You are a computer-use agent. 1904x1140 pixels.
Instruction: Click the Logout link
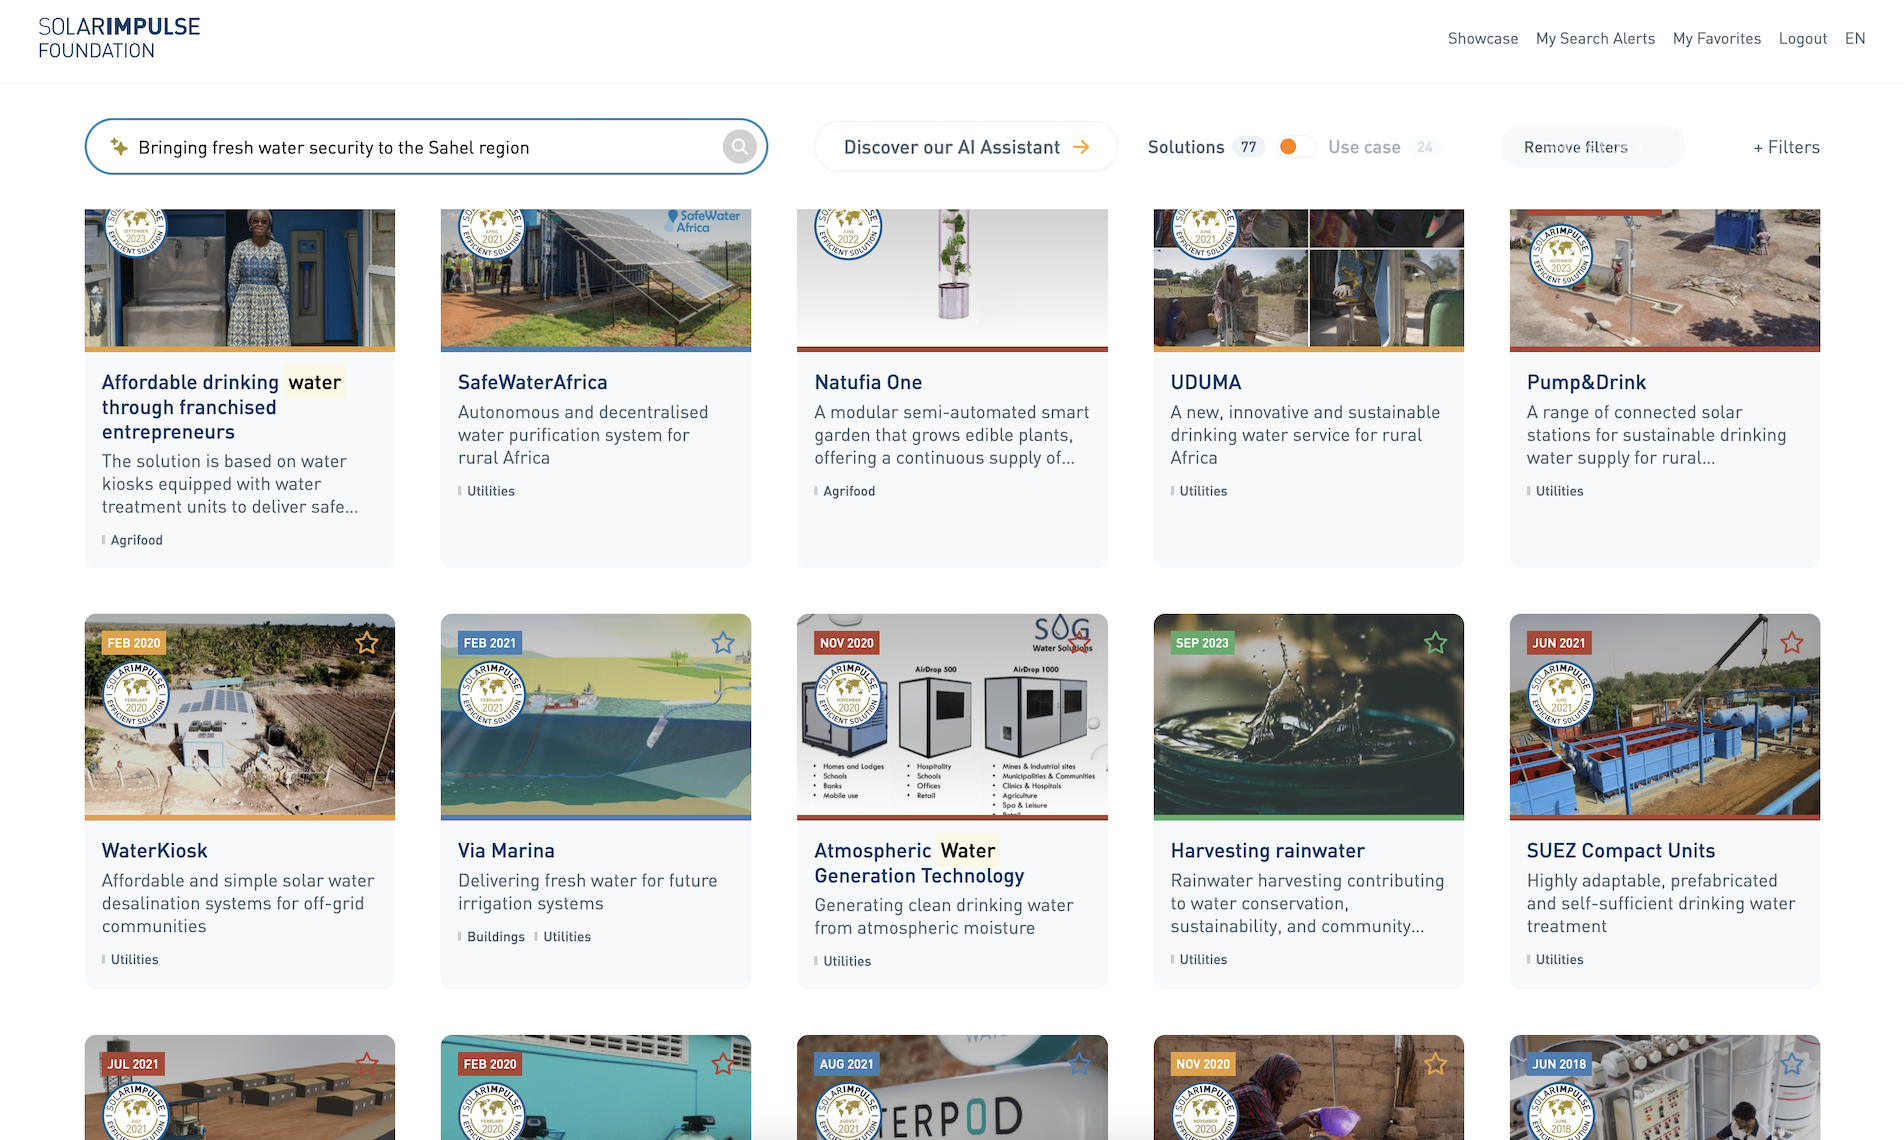pyautogui.click(x=1802, y=38)
